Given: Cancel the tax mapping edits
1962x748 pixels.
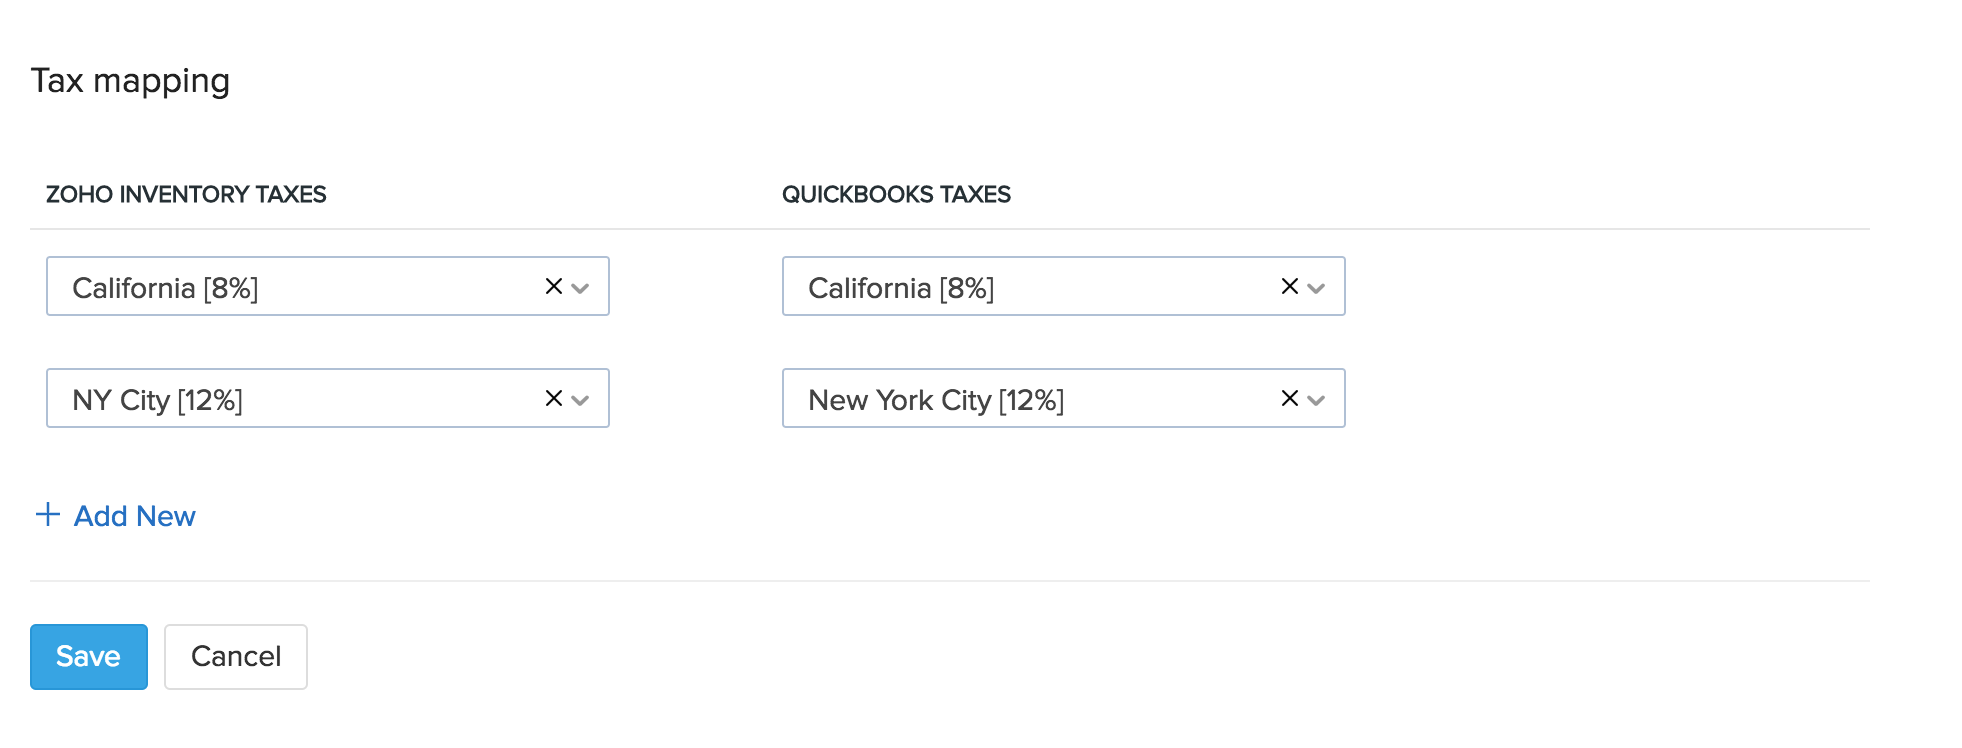Looking at the screenshot, I should (235, 656).
